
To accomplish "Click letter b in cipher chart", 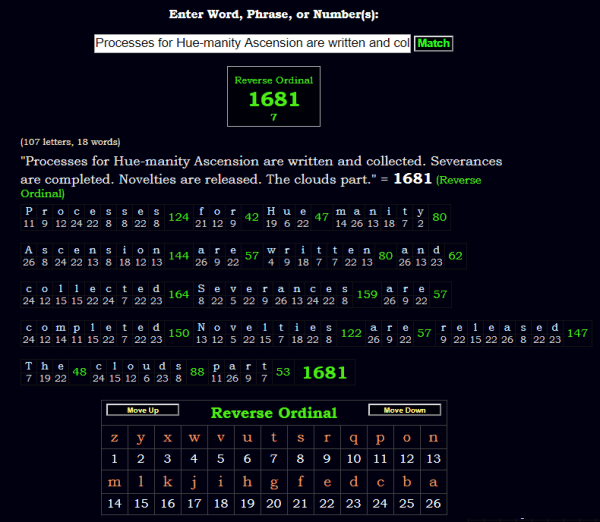I will 407,482.
